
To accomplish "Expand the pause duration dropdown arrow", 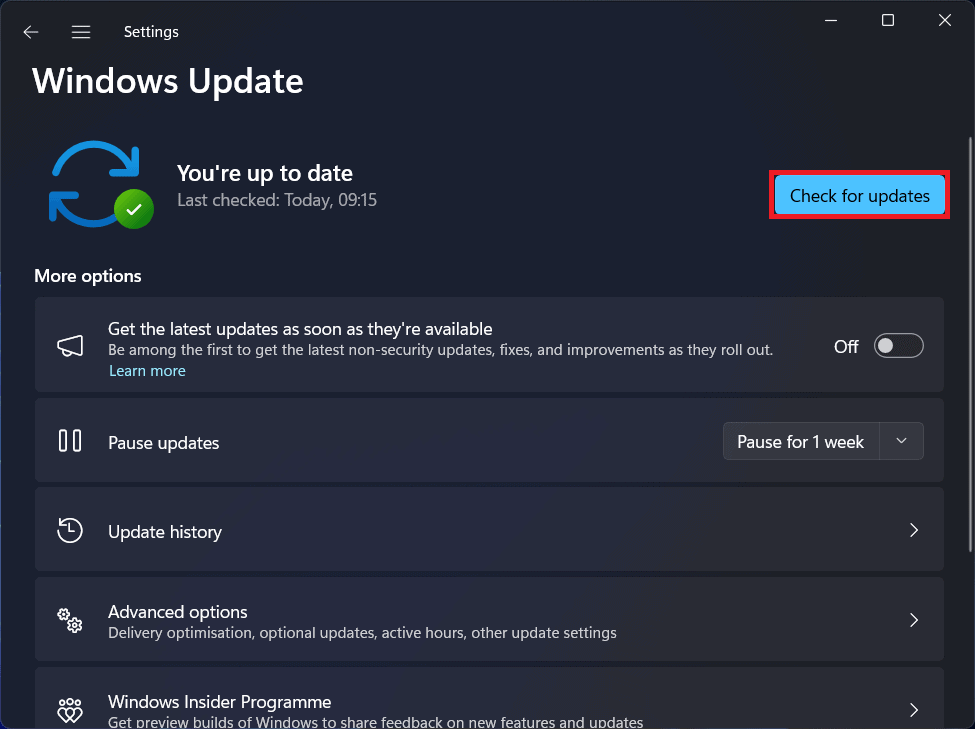I will [x=902, y=441].
